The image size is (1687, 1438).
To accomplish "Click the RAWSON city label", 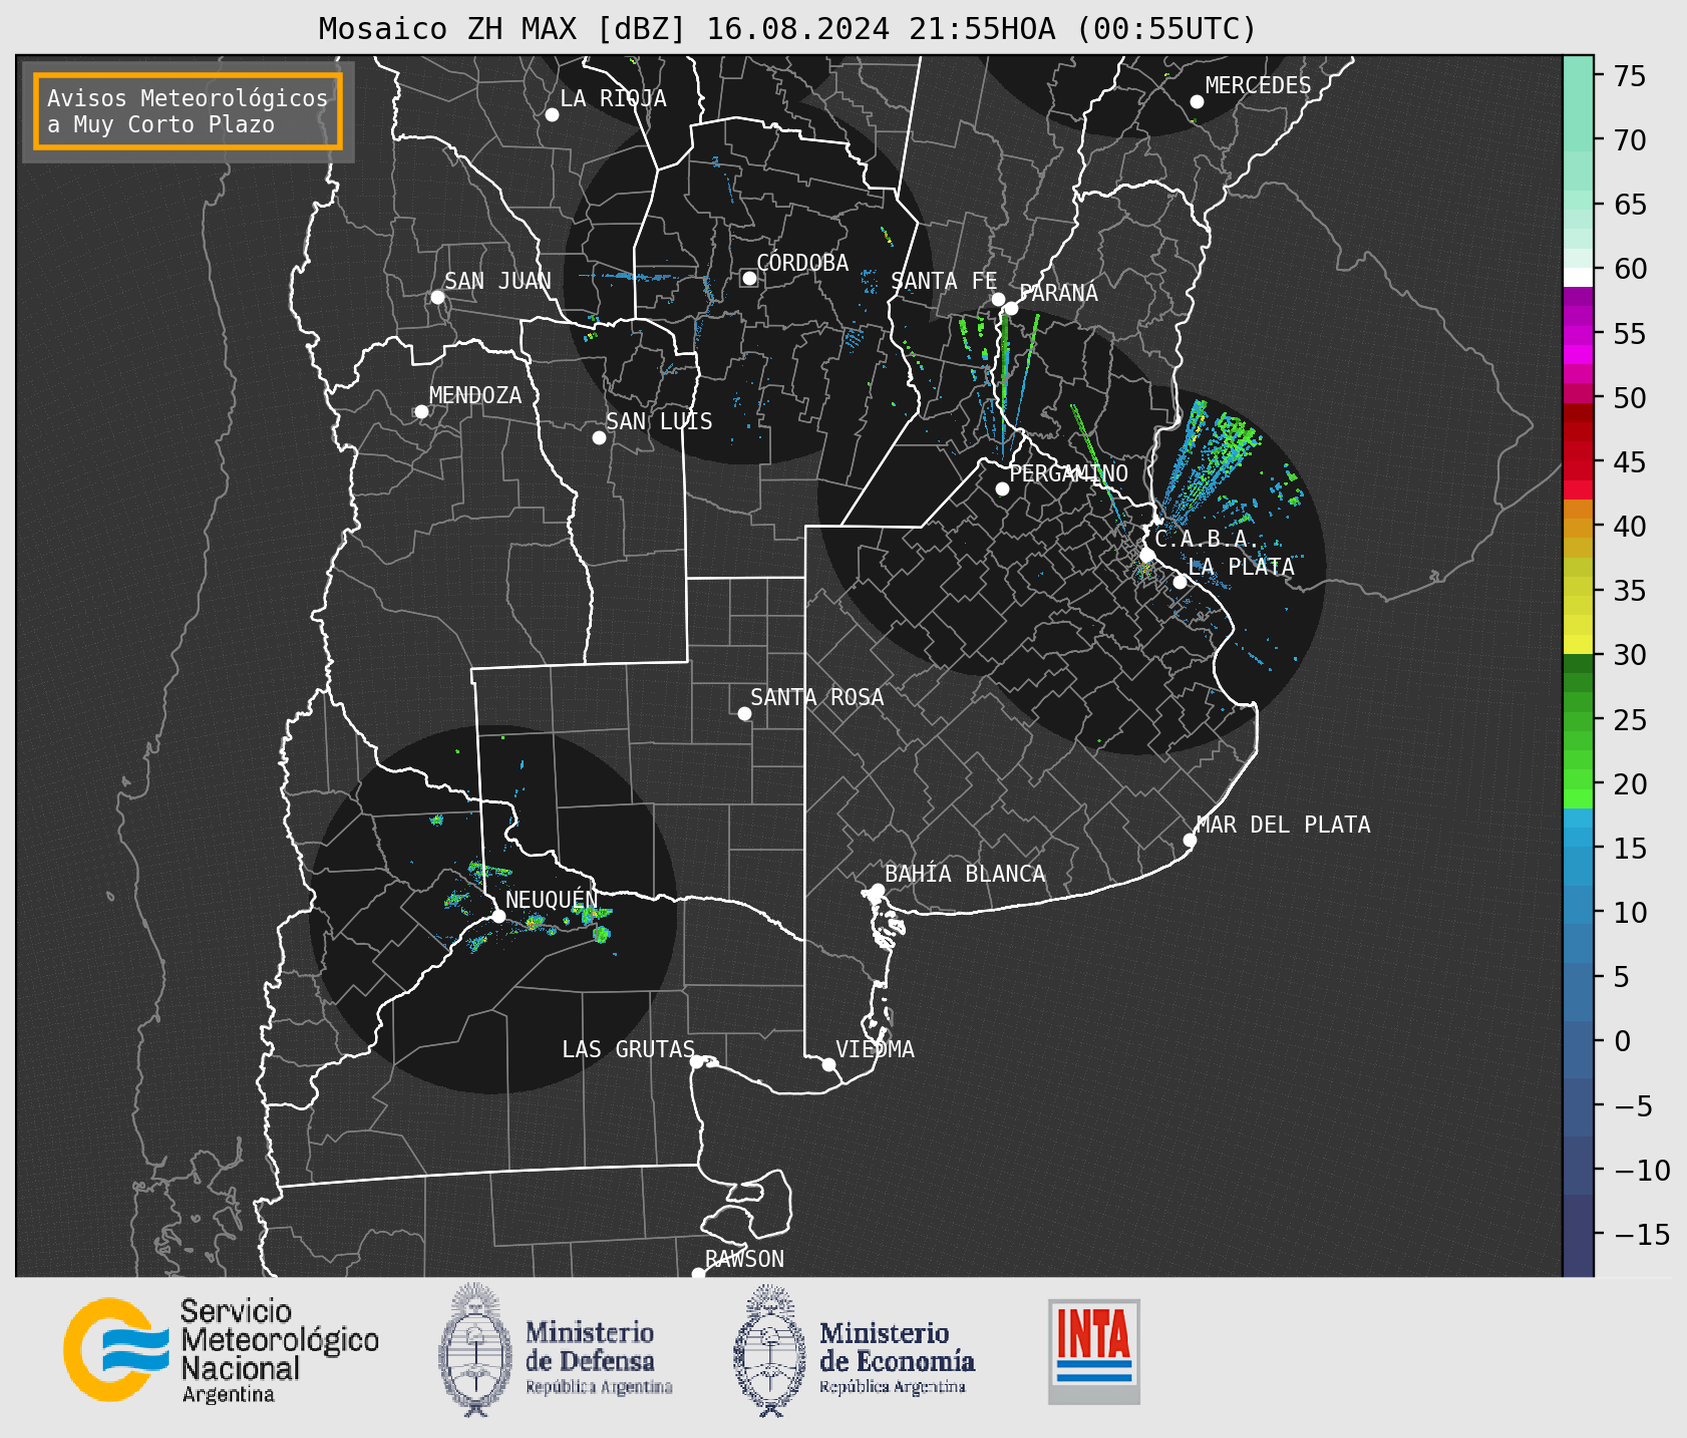I will 745,1259.
